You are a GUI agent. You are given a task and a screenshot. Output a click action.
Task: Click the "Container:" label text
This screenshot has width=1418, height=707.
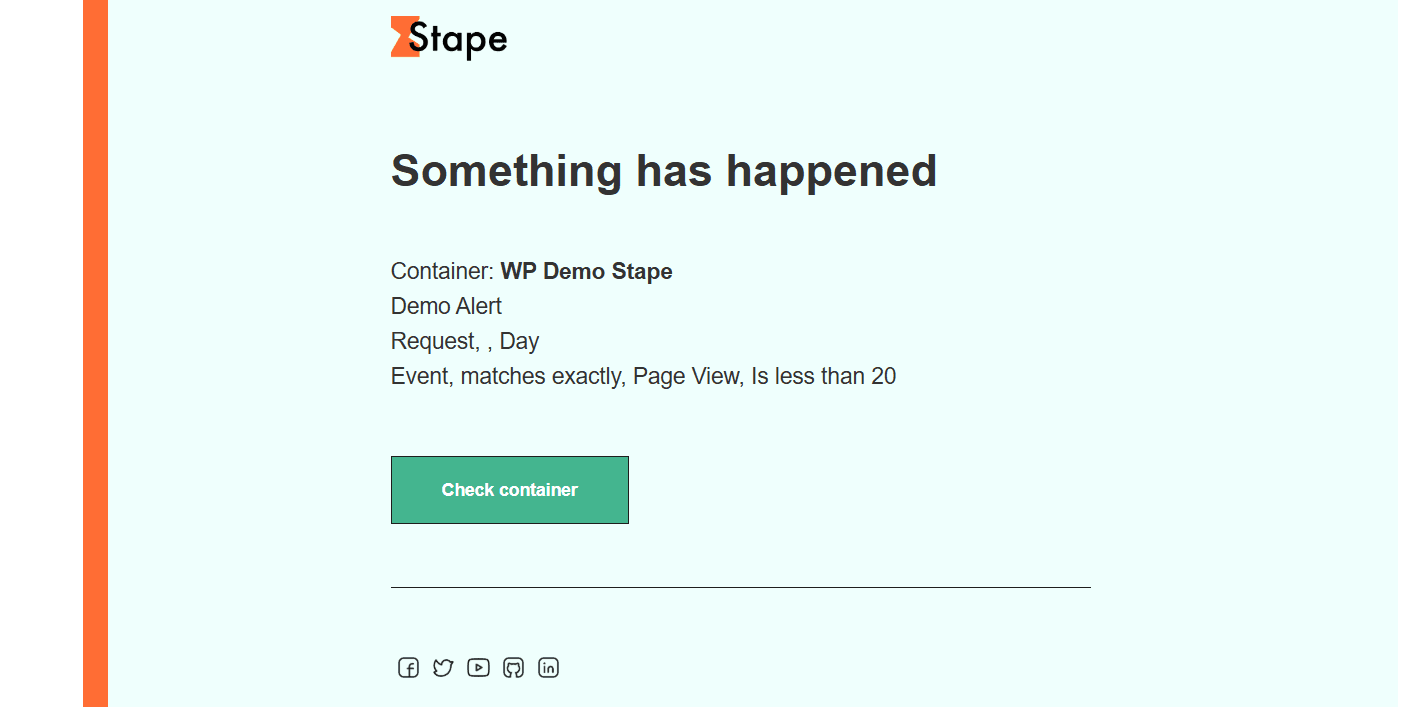point(442,271)
